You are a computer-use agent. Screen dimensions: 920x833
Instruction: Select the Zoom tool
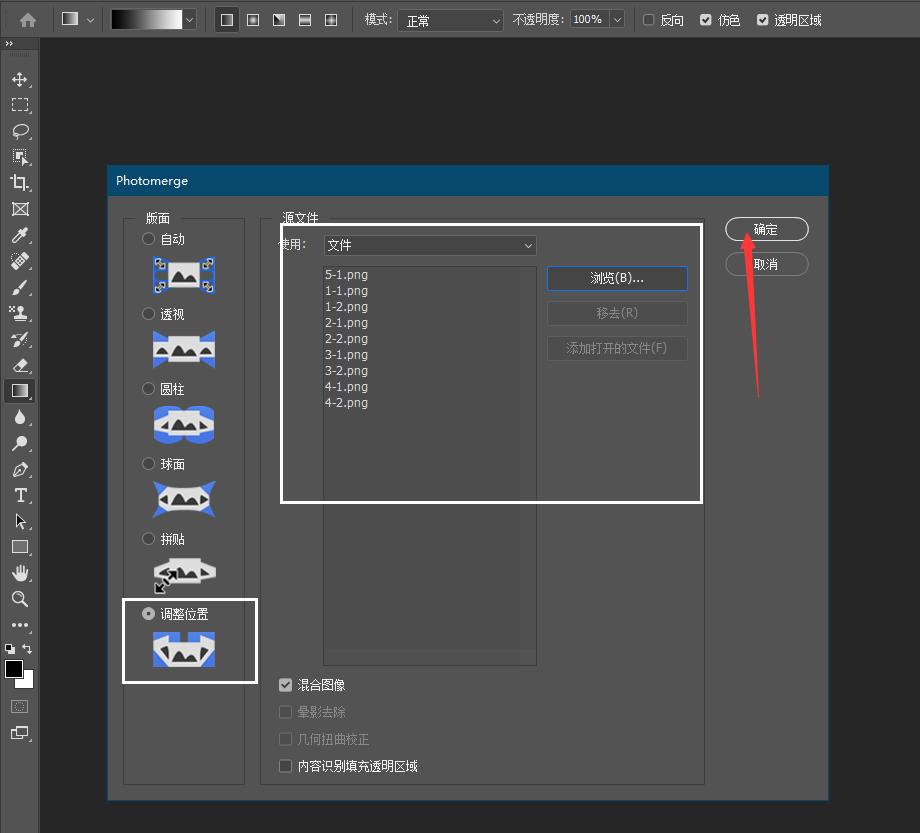pyautogui.click(x=19, y=599)
